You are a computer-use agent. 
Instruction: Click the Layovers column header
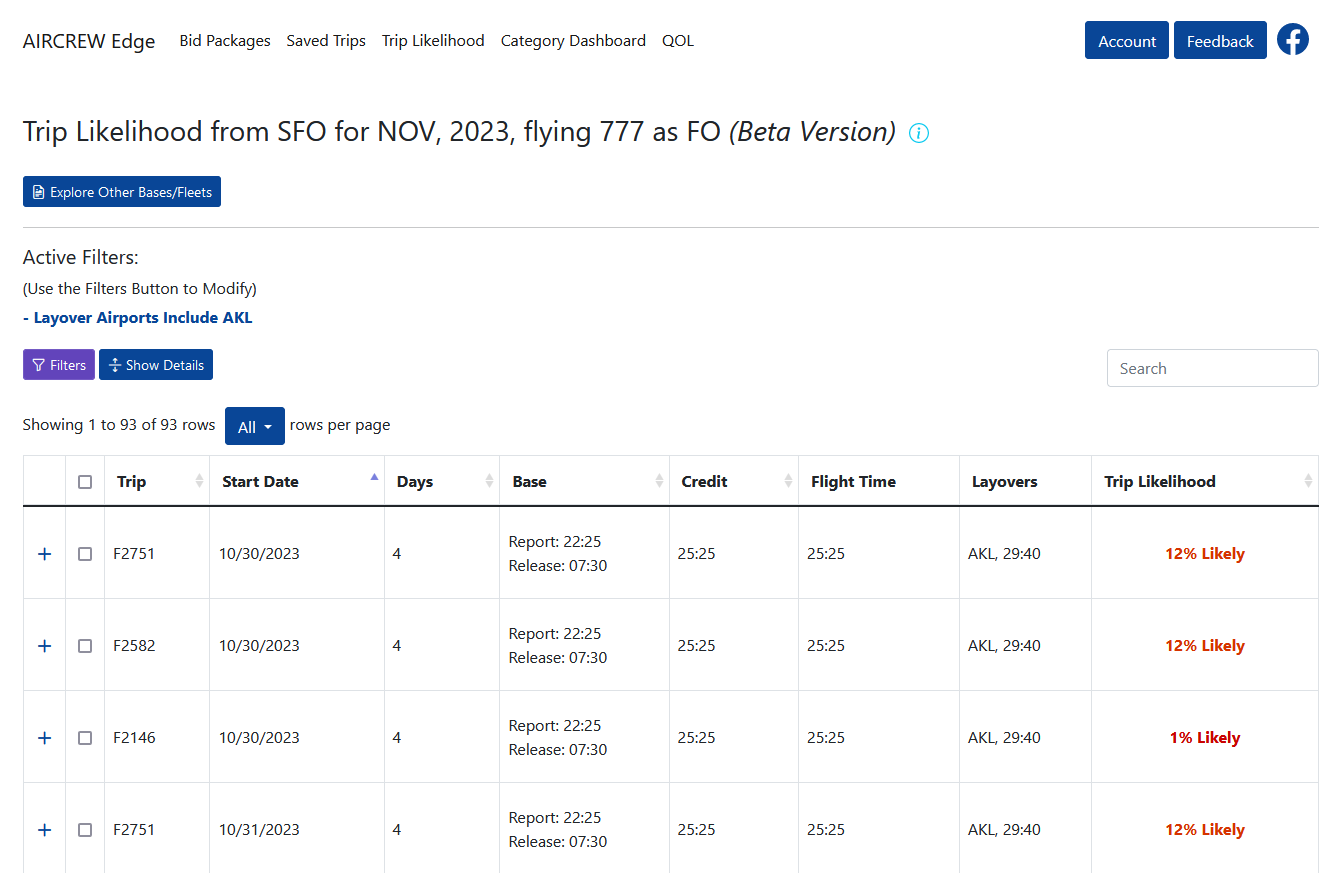coord(1026,482)
